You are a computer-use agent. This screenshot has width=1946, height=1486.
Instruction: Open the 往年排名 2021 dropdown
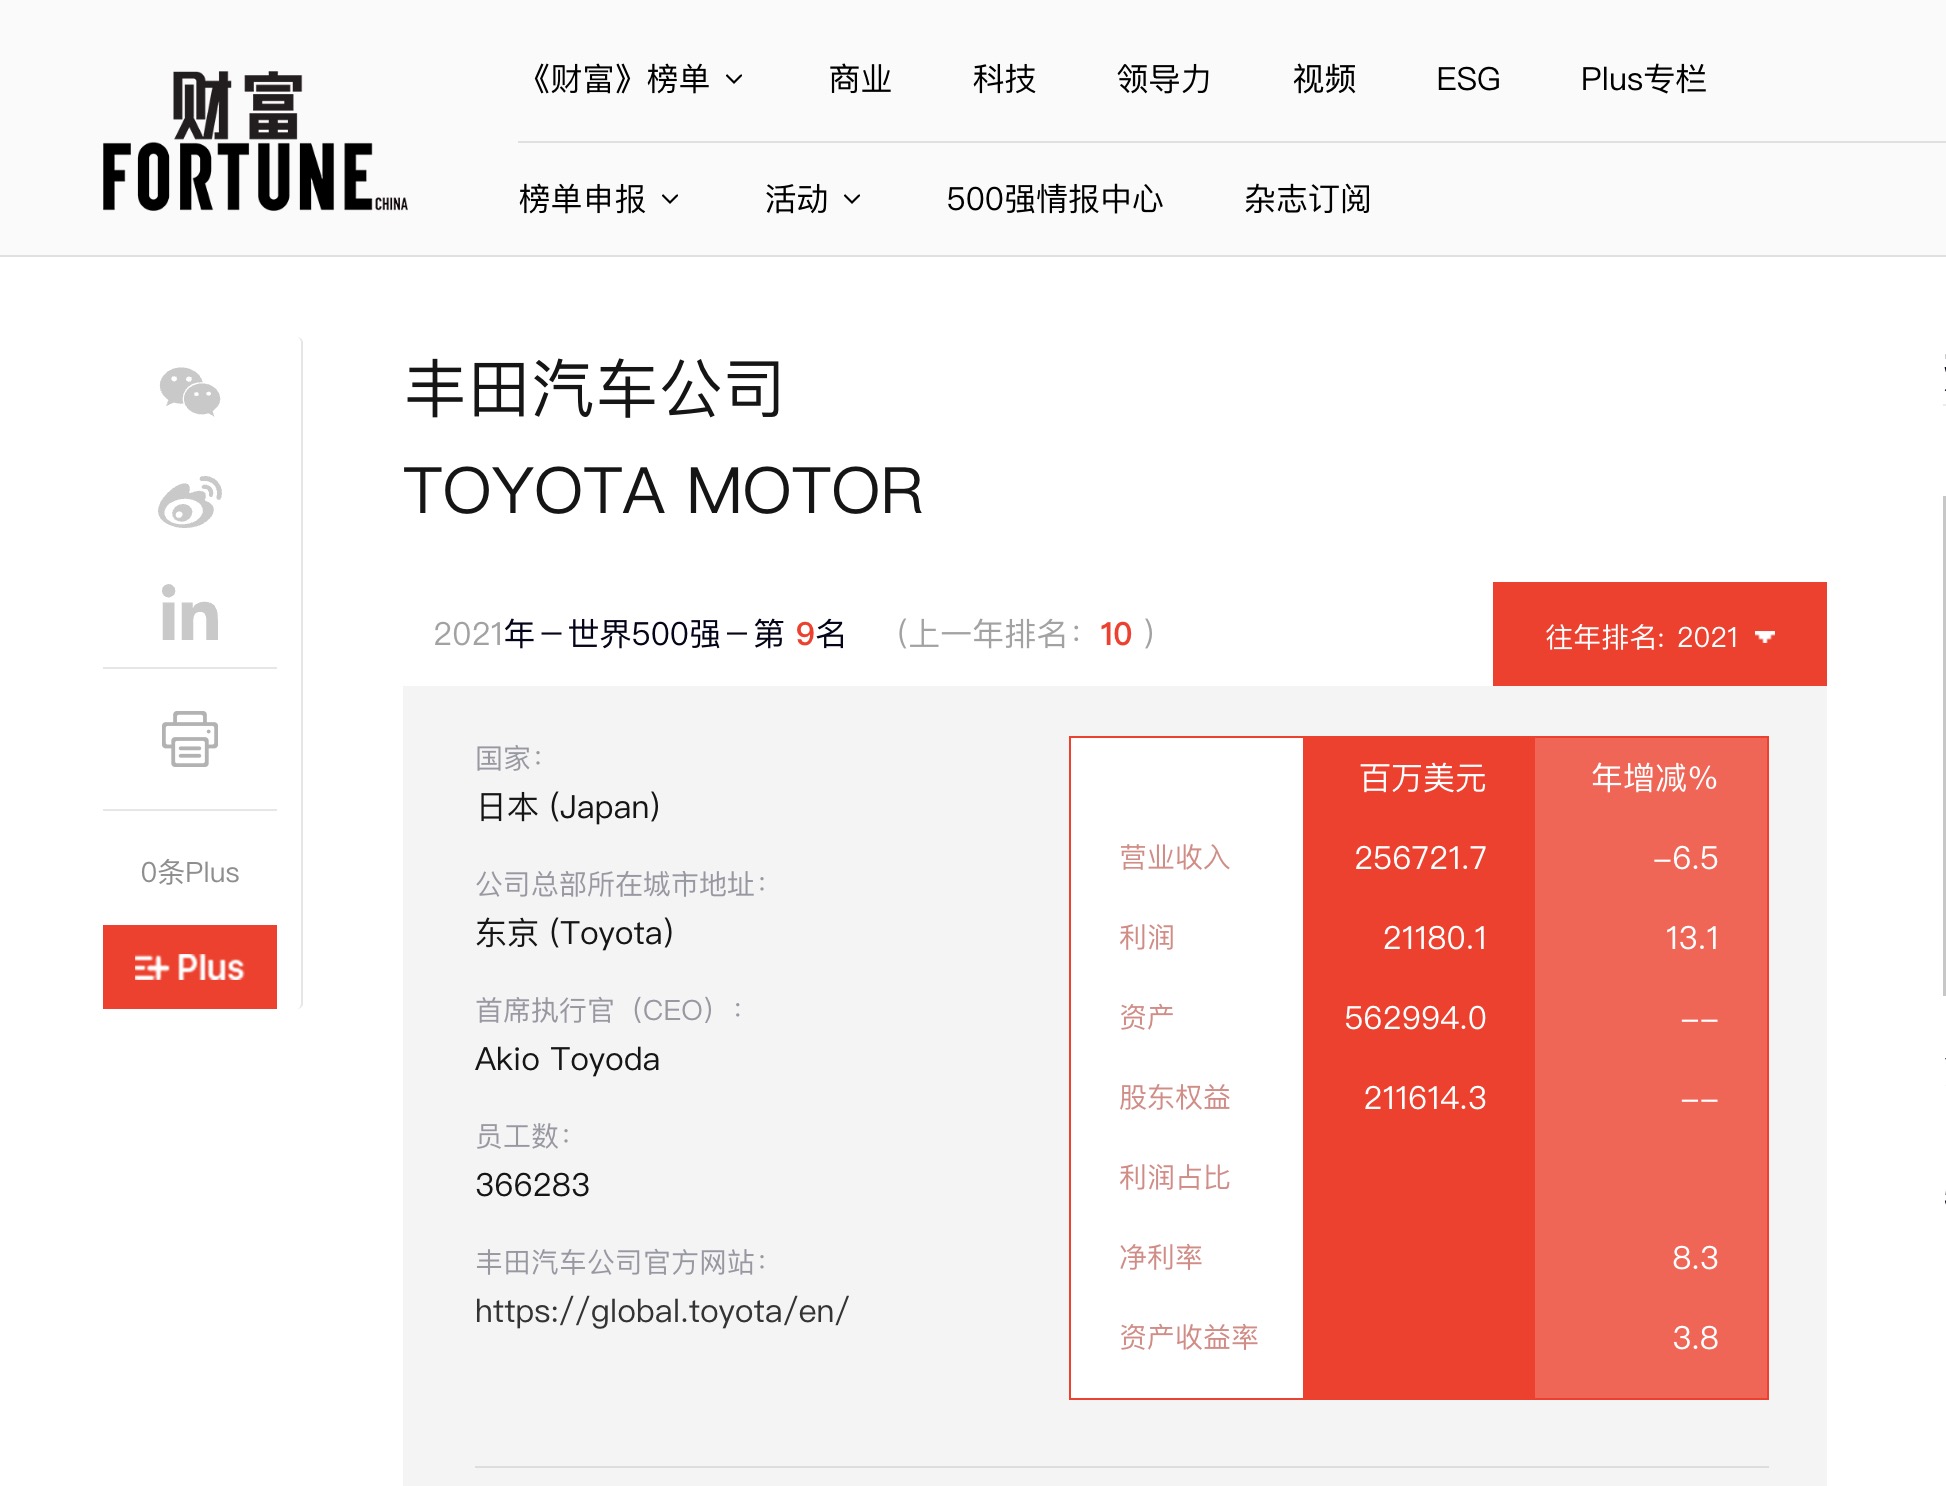tap(1659, 635)
